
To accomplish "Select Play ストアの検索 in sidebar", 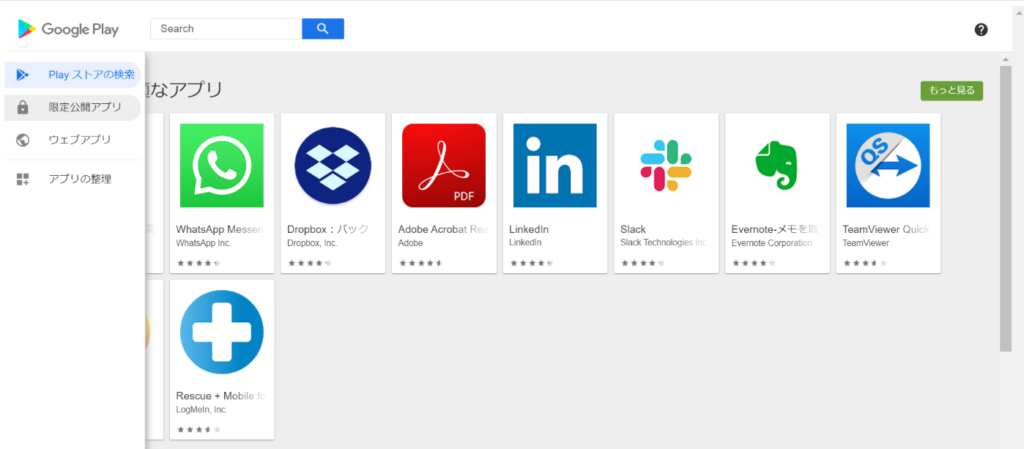I will (x=90, y=75).
